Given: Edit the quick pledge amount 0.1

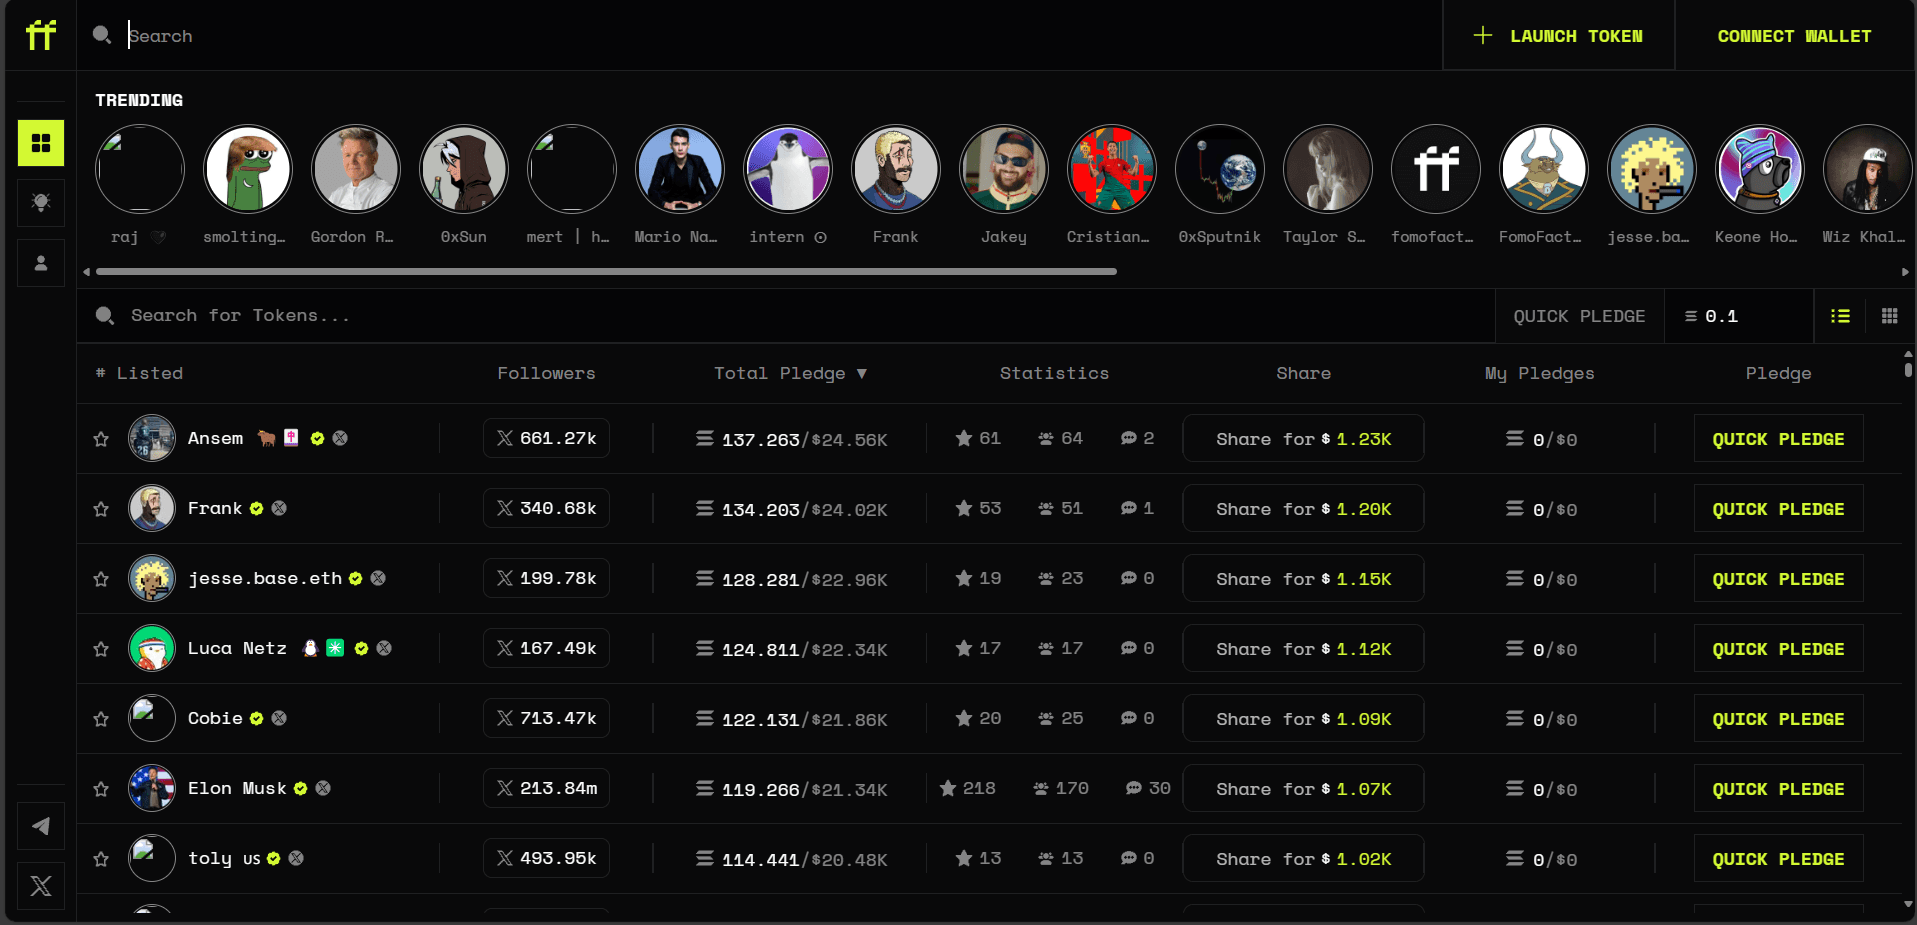Looking at the screenshot, I should click(x=1738, y=316).
